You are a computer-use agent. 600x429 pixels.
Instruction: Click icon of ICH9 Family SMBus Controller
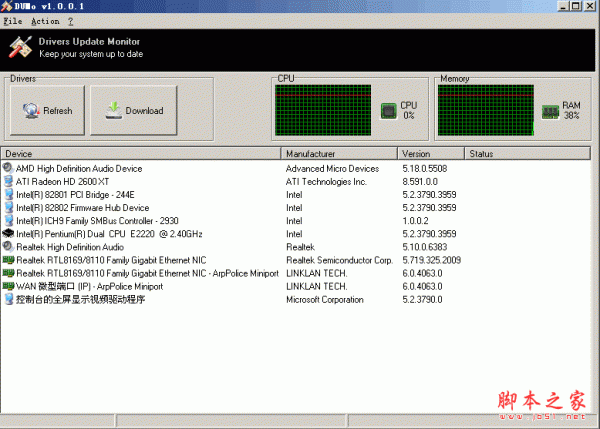(8, 220)
